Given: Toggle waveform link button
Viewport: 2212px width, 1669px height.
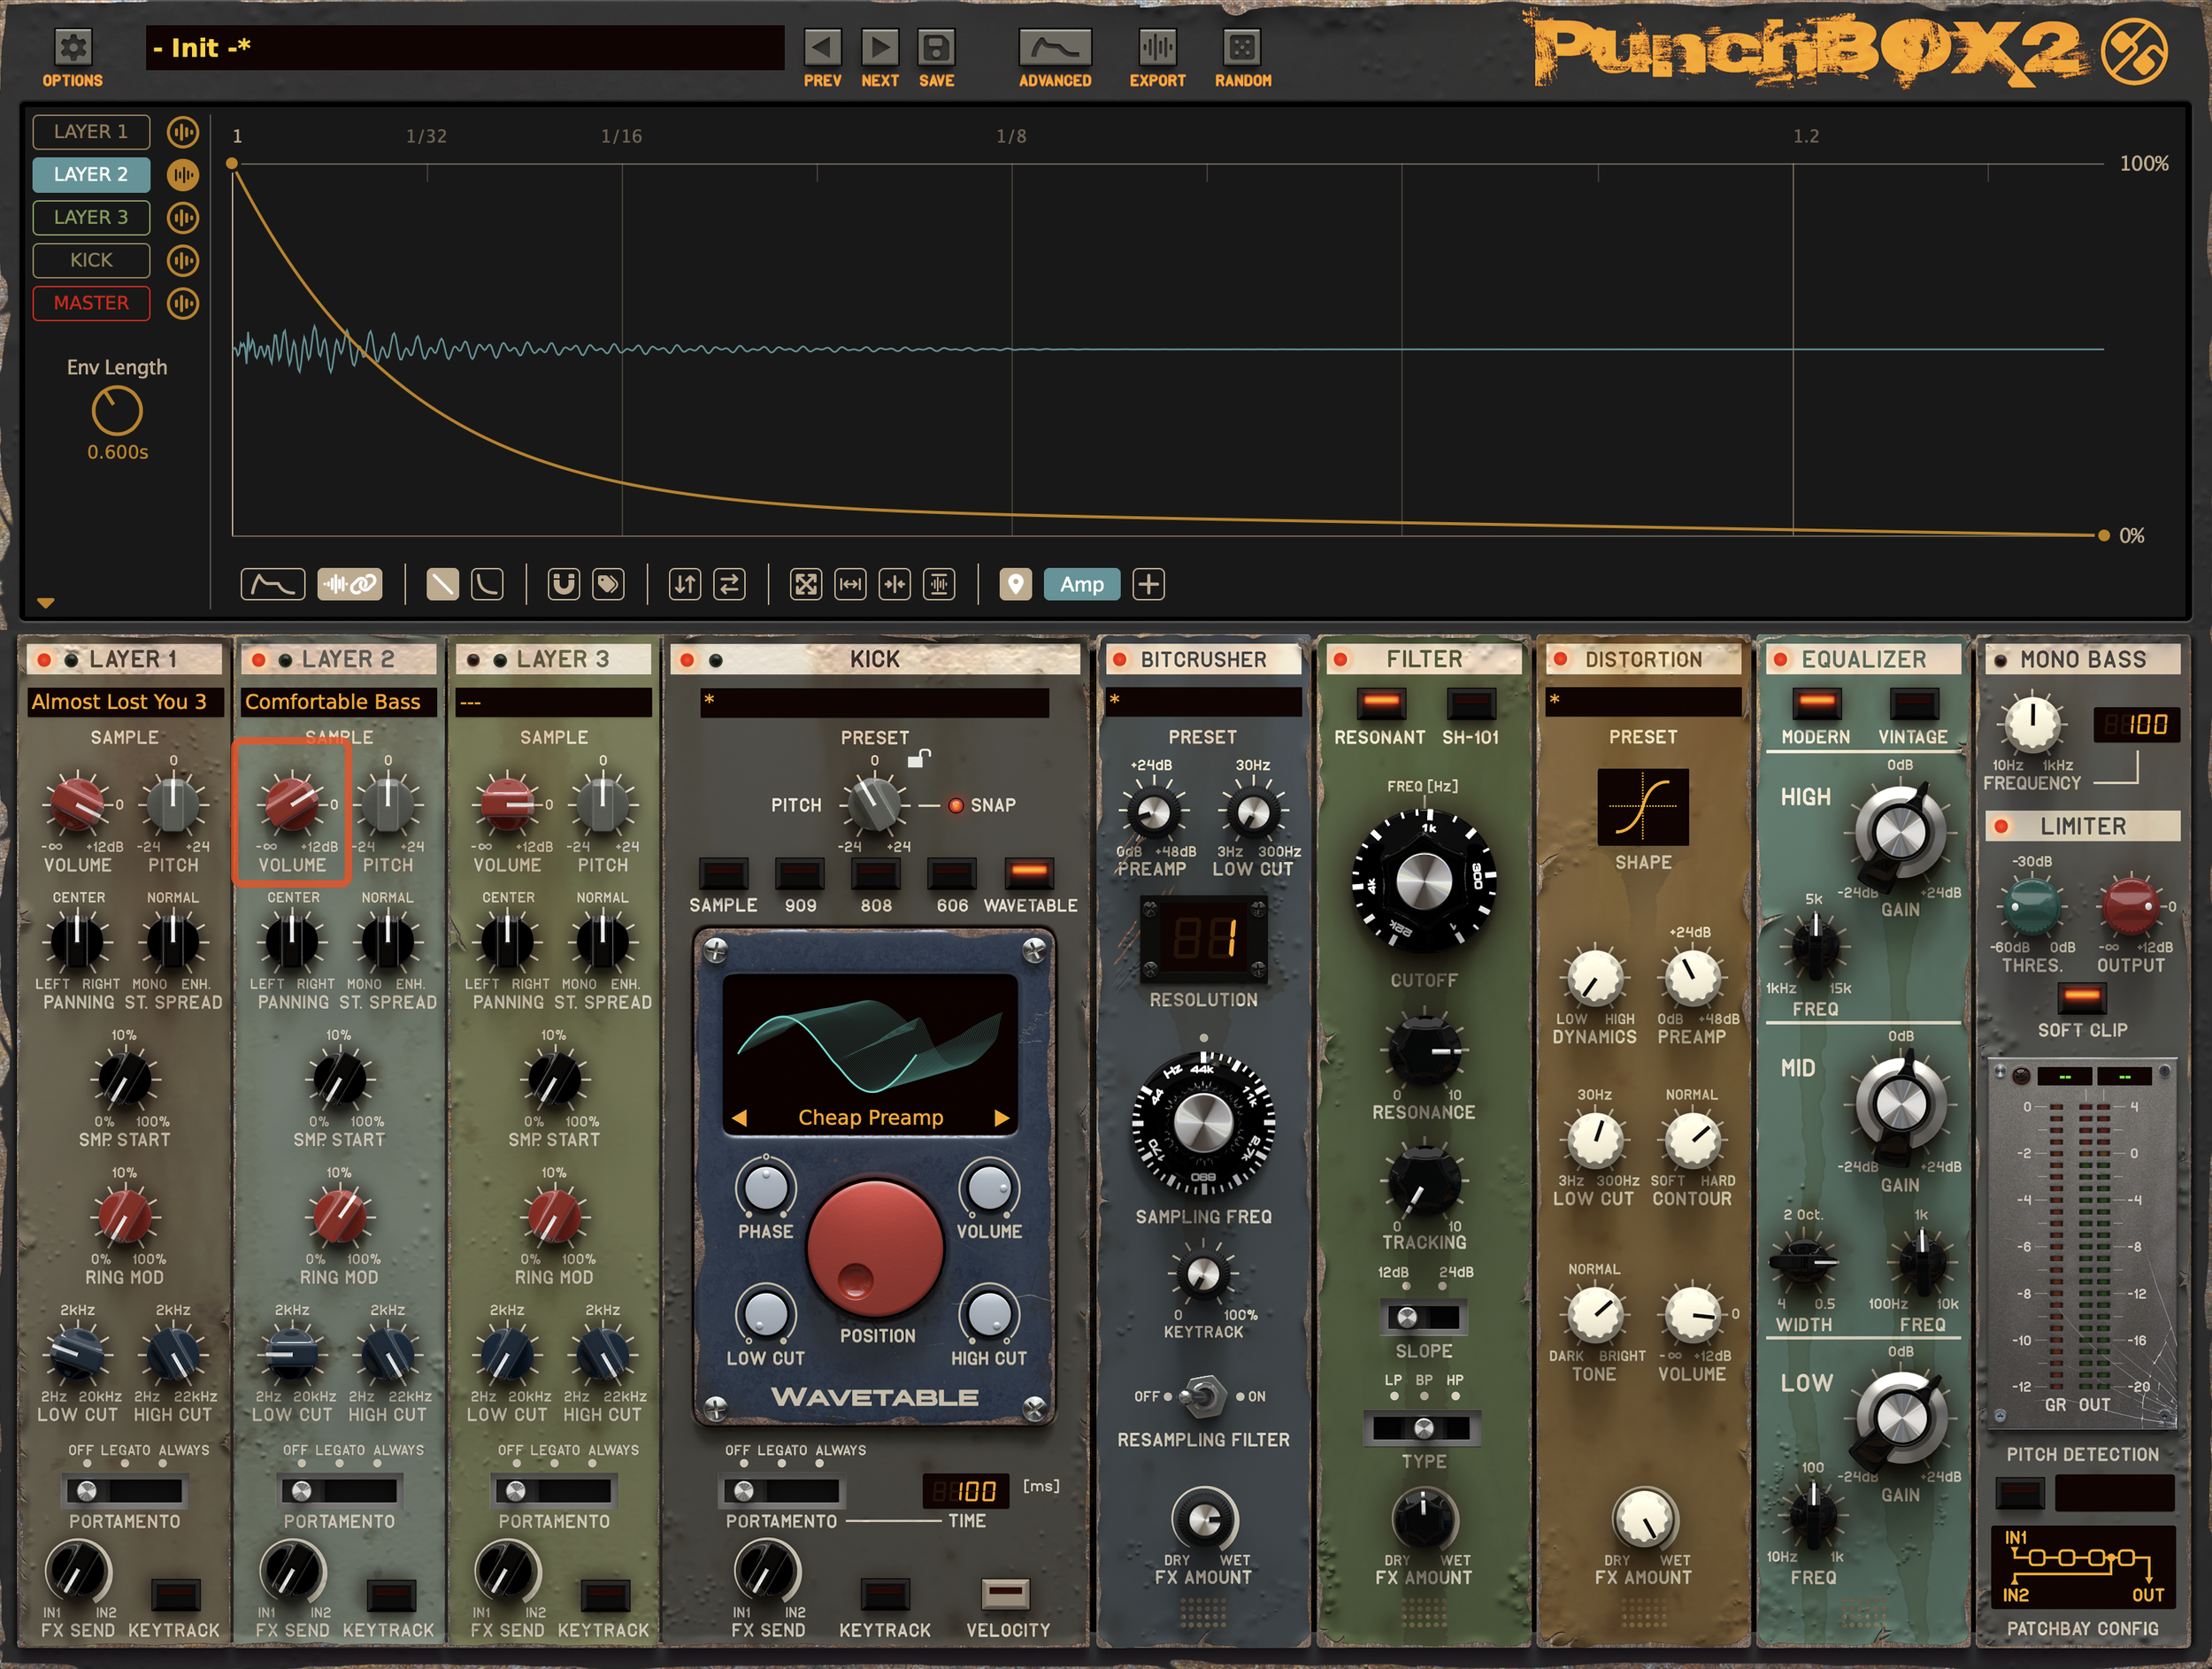Looking at the screenshot, I should pyautogui.click(x=350, y=584).
